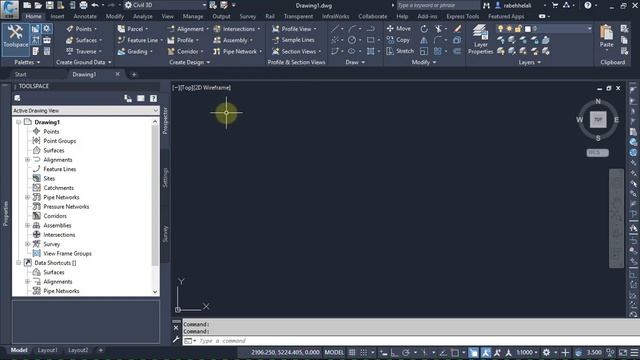Toggle object snap in status bar
Screen dimensions: 640x360
tap(455, 352)
